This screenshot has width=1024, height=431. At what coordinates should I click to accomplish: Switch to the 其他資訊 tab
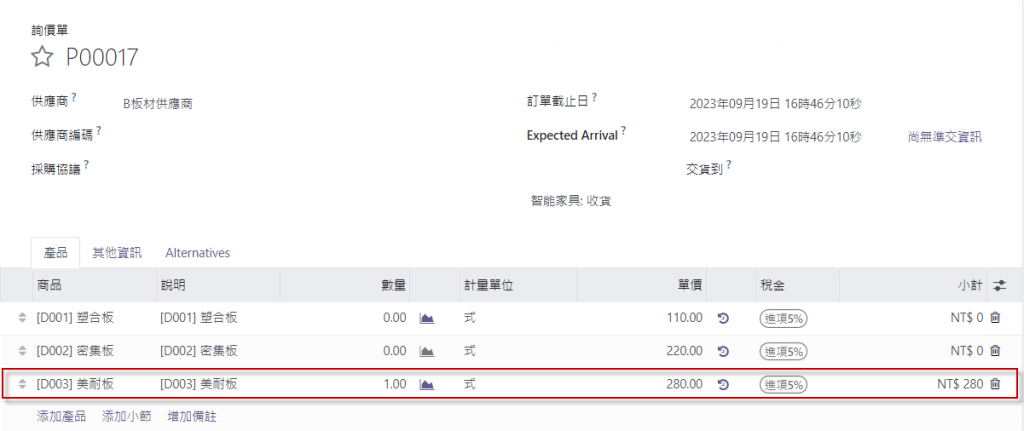tap(117, 253)
